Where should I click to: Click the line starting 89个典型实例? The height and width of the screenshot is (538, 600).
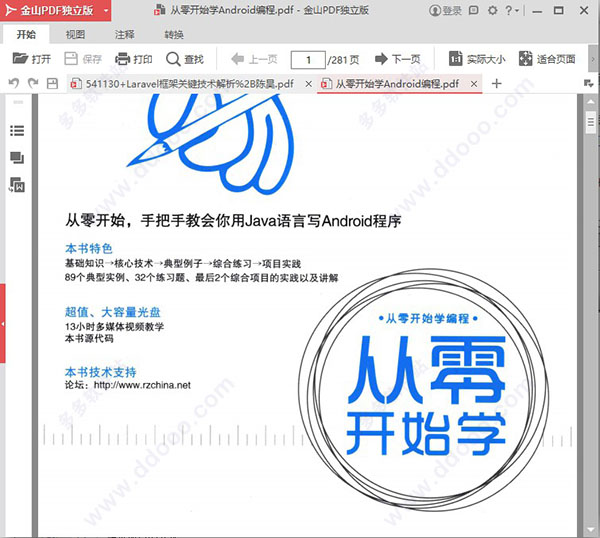[201, 277]
